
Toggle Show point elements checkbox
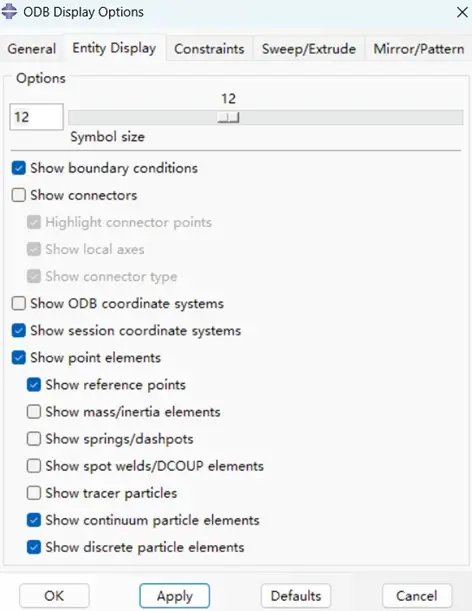[x=19, y=357]
